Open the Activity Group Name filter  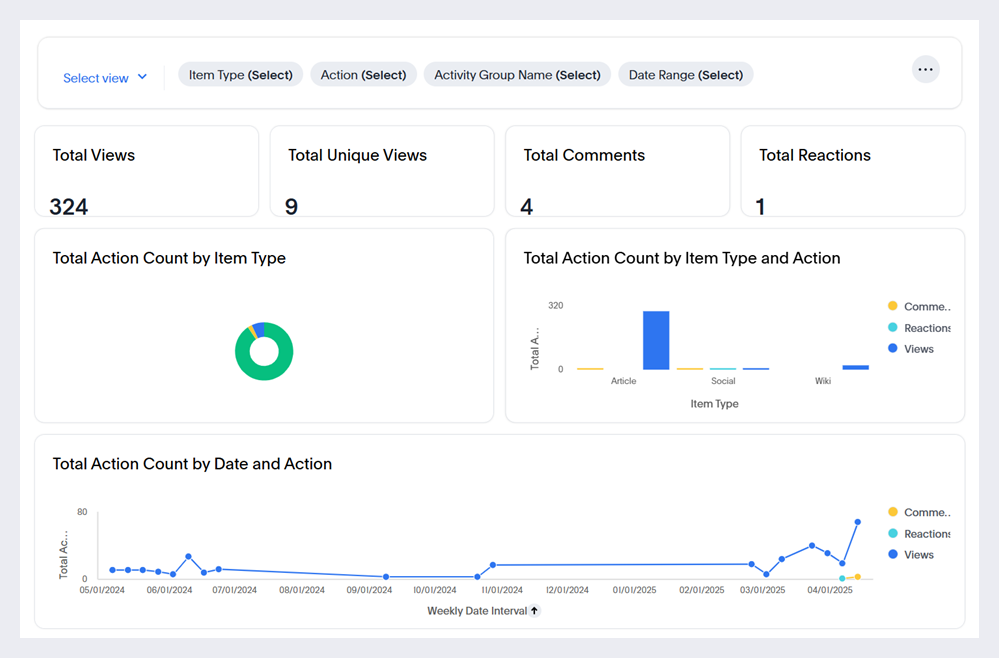[517, 74]
